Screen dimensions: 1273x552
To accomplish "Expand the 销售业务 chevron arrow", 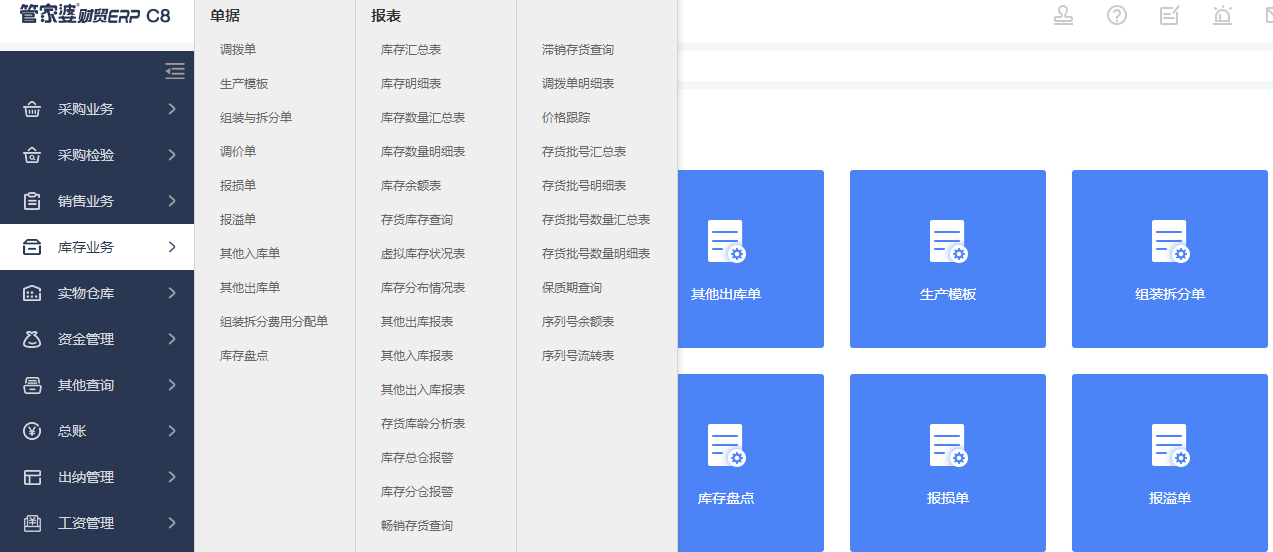I will pos(172,201).
